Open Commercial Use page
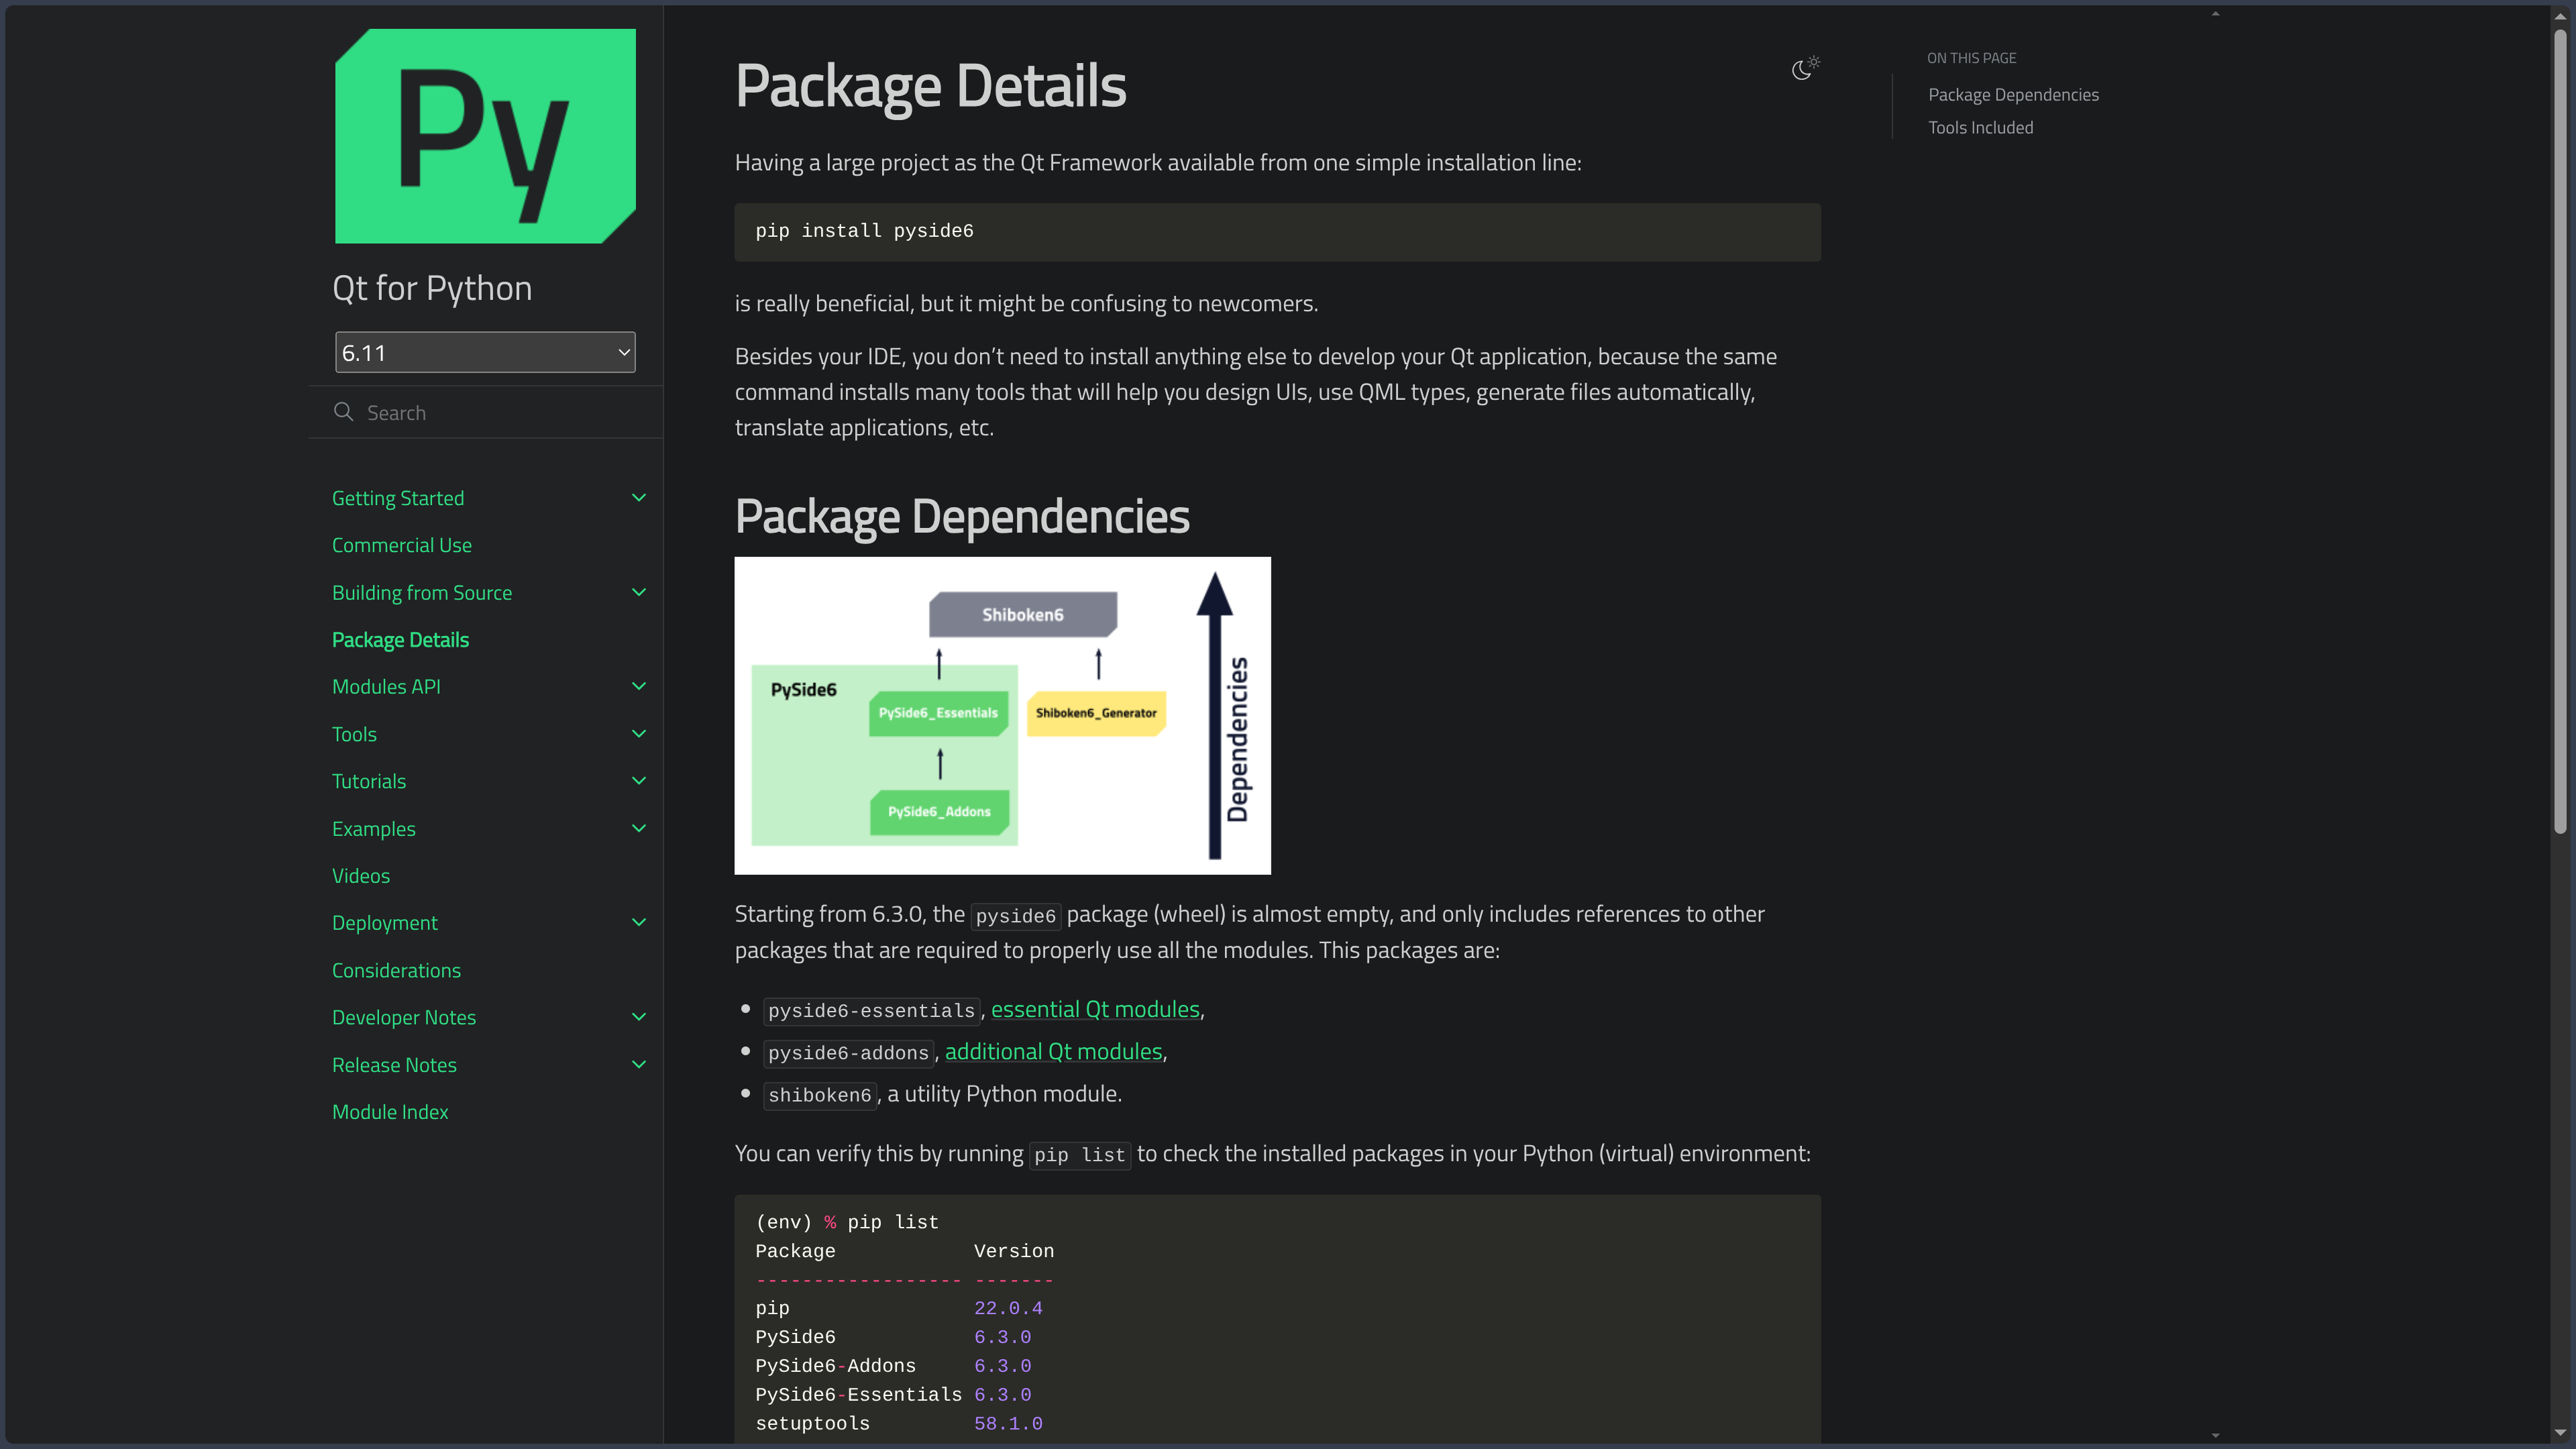 402,545
